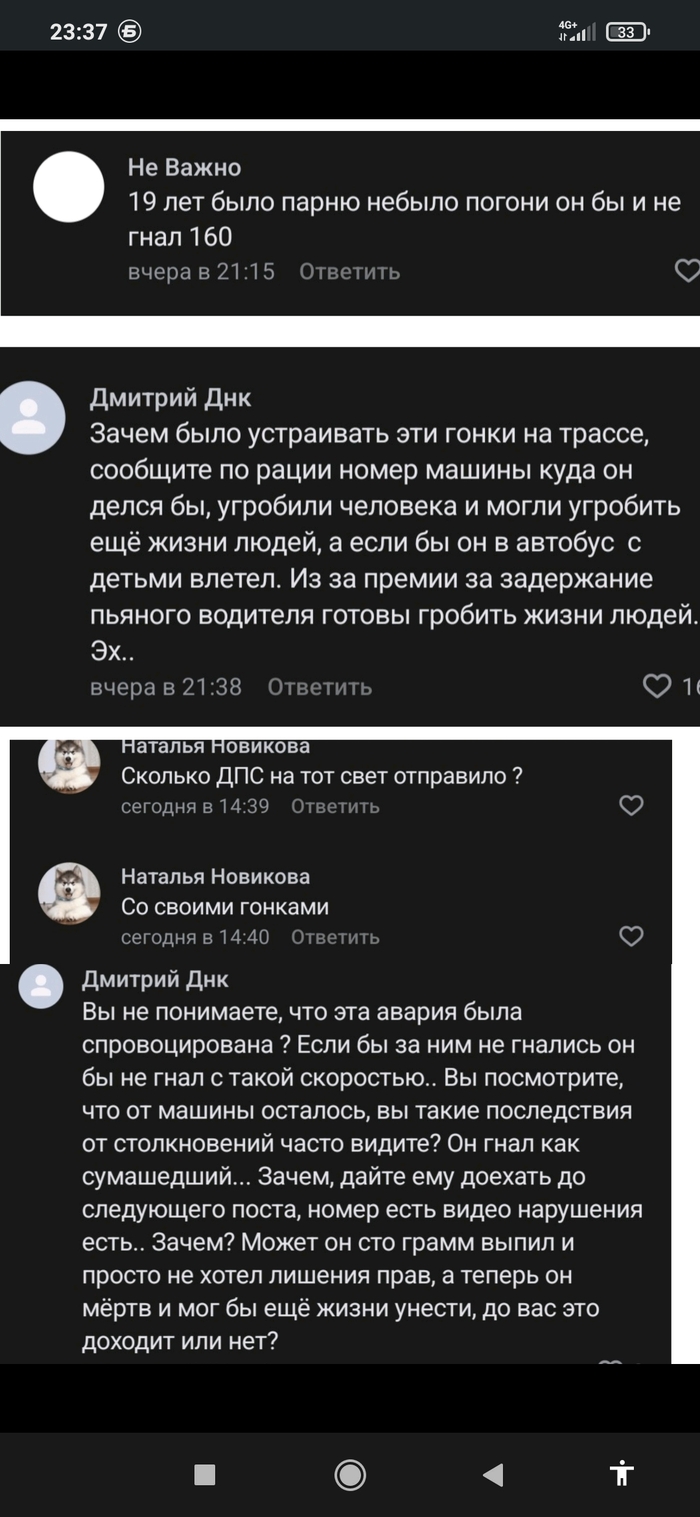
Task: Like the Не Важно comment
Action: 687,271
